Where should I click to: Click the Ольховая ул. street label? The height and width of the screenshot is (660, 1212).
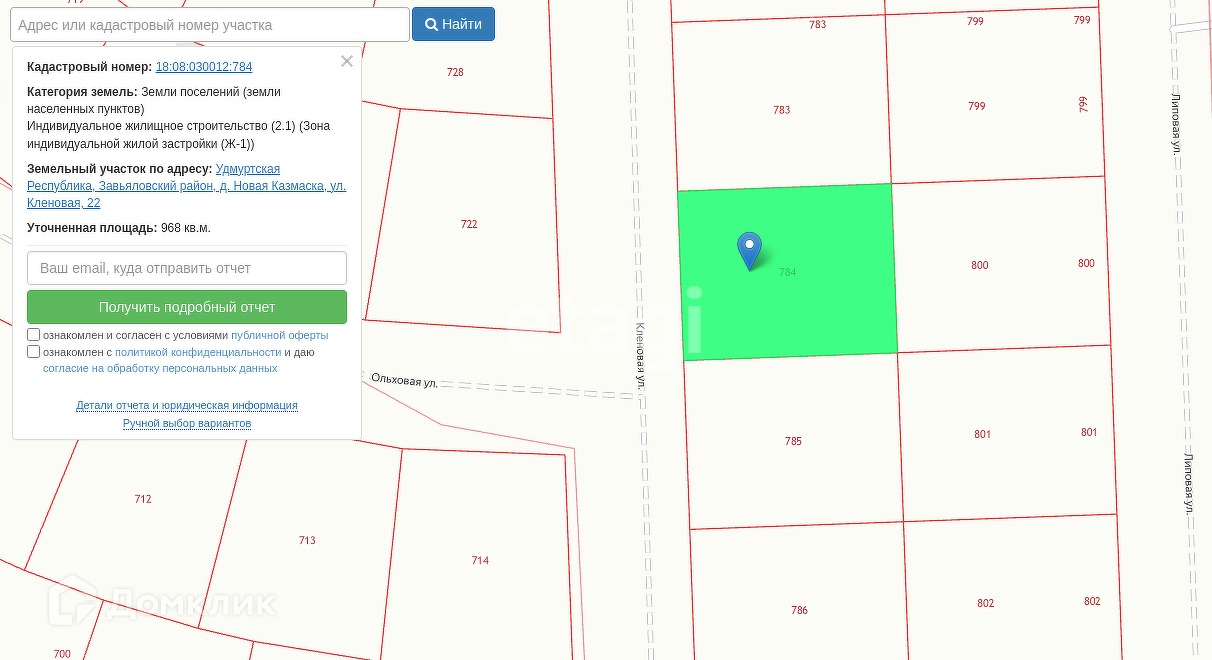[405, 380]
